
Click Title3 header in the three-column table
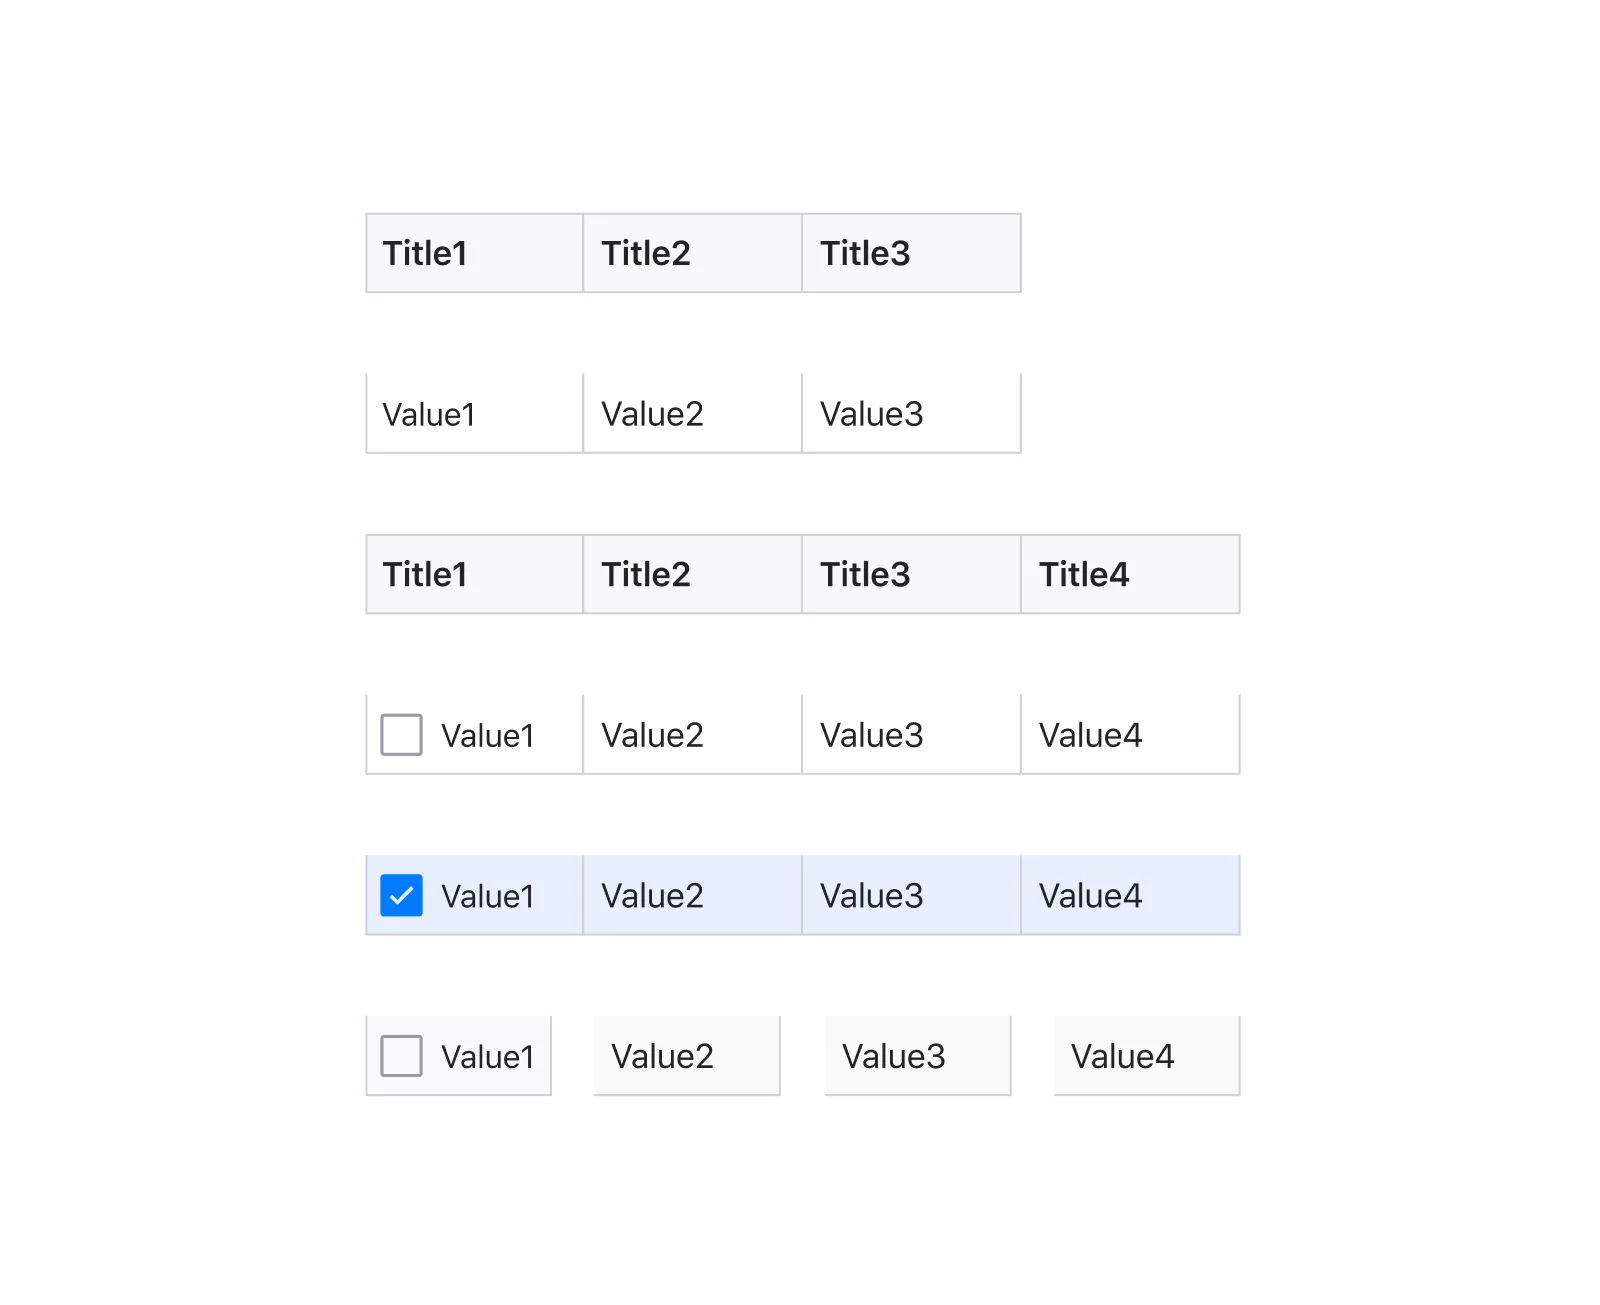pos(912,253)
